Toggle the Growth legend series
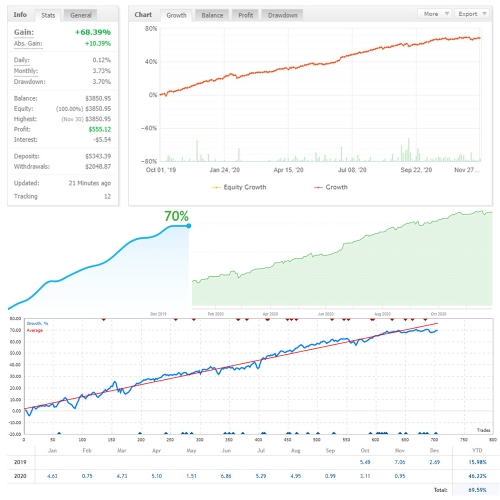The height and width of the screenshot is (500, 500). pyautogui.click(x=331, y=187)
